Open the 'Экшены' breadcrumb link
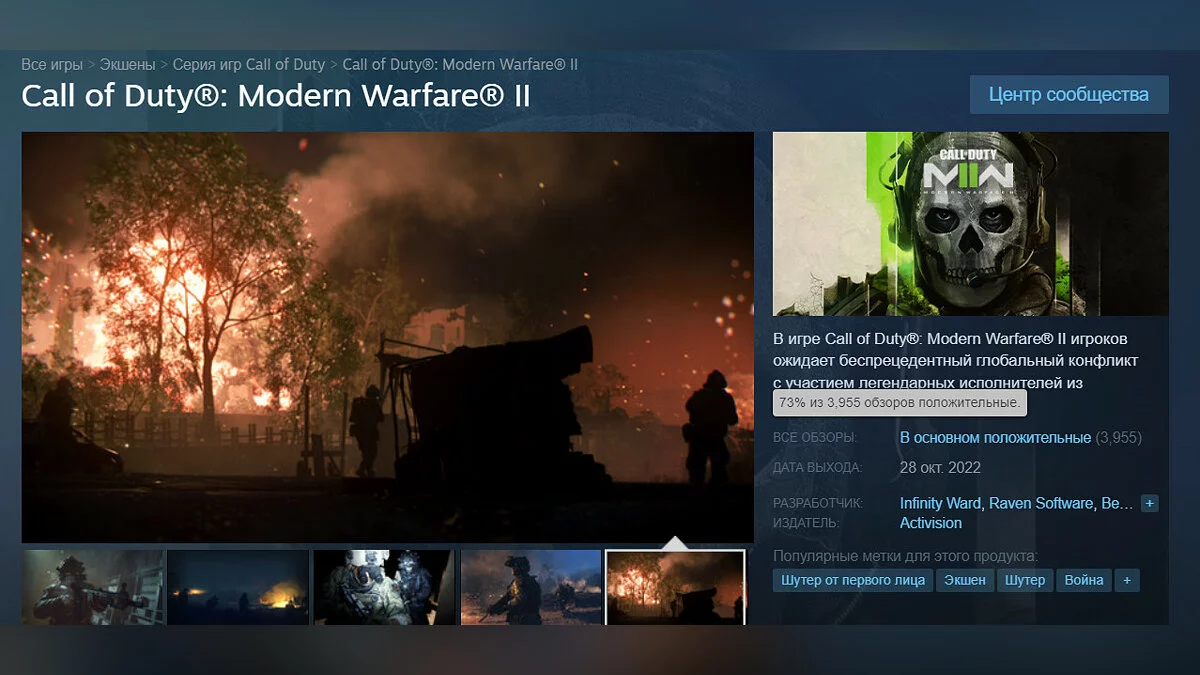Viewport: 1200px width, 675px height. 127,64
